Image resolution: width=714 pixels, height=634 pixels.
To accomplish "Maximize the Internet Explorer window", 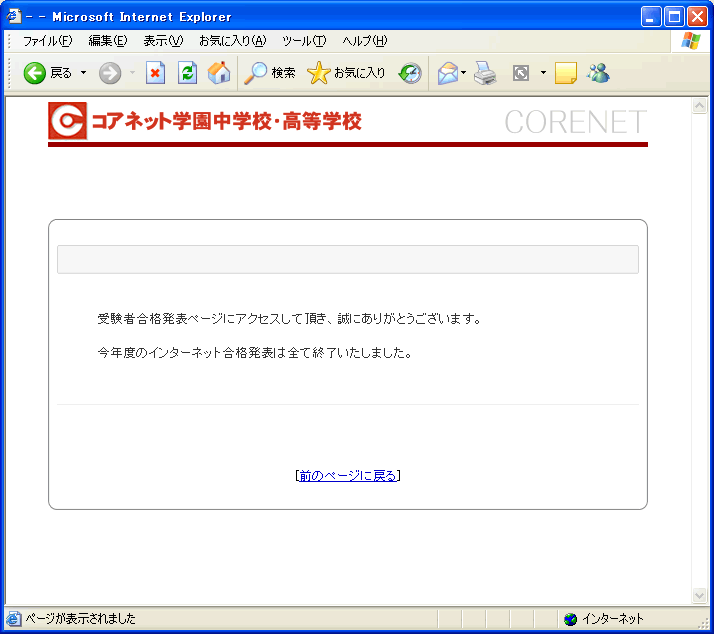I will [x=674, y=17].
